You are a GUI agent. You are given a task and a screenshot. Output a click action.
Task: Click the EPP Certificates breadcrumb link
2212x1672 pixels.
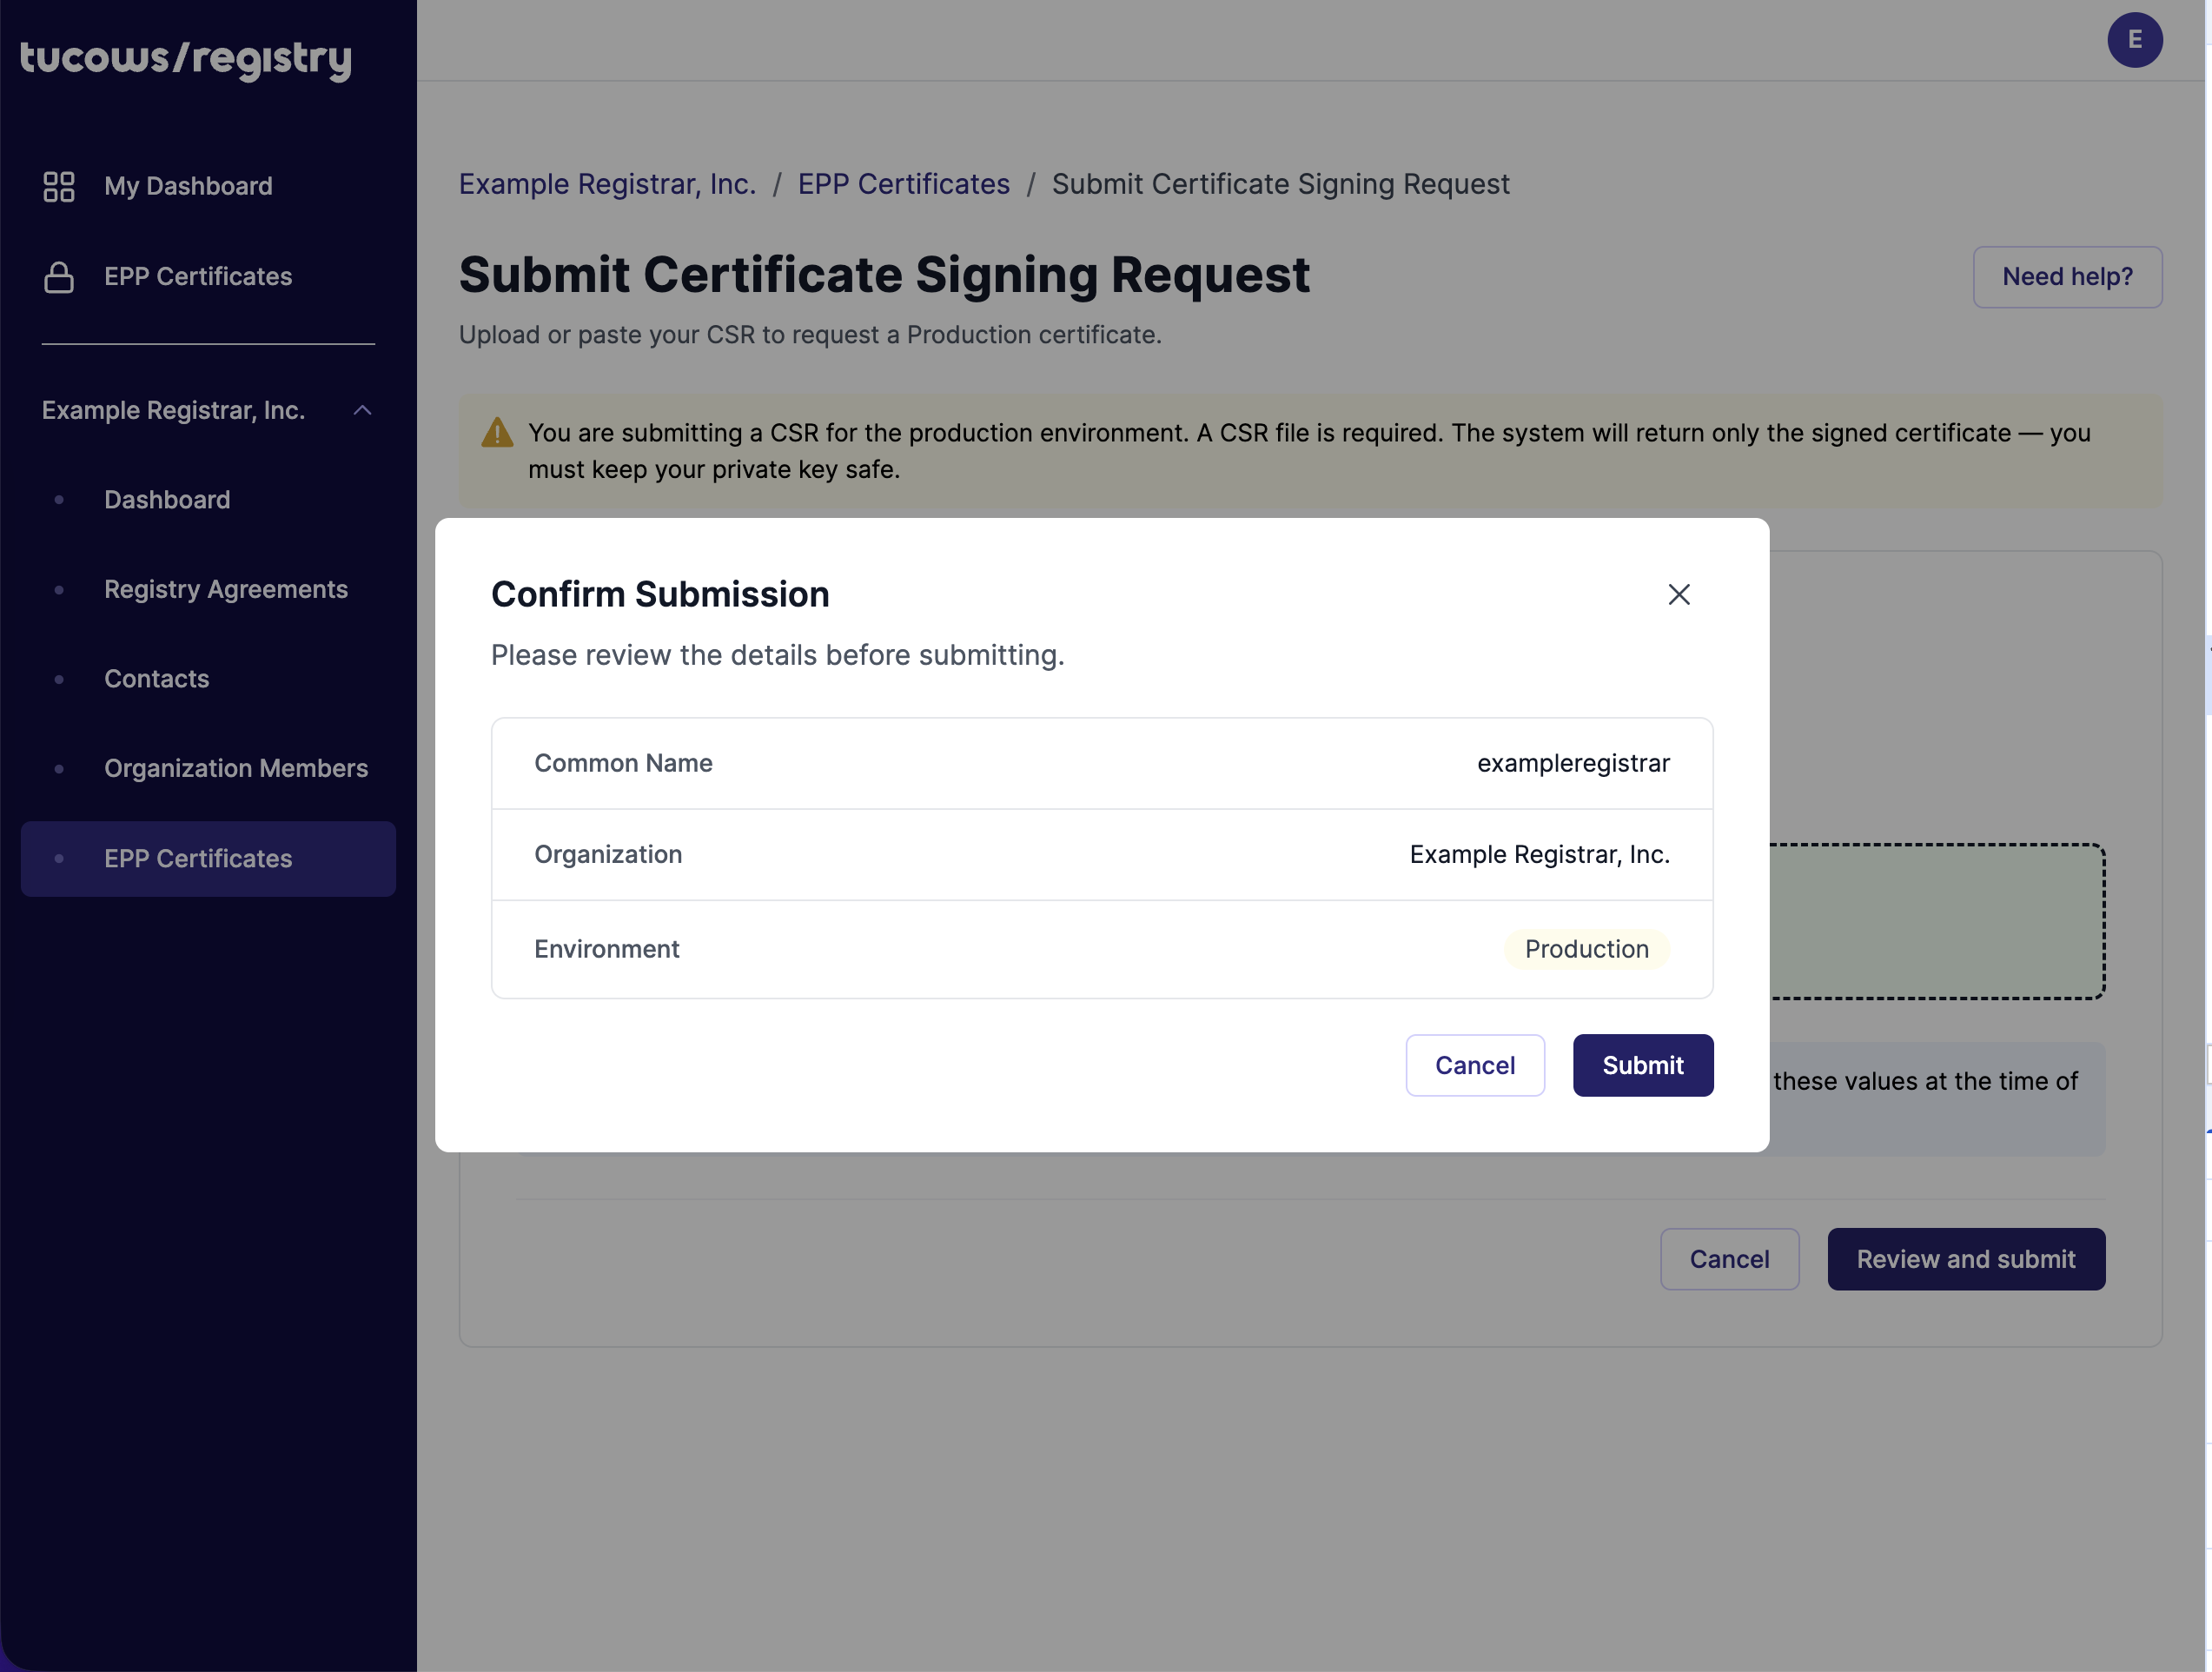(x=903, y=184)
